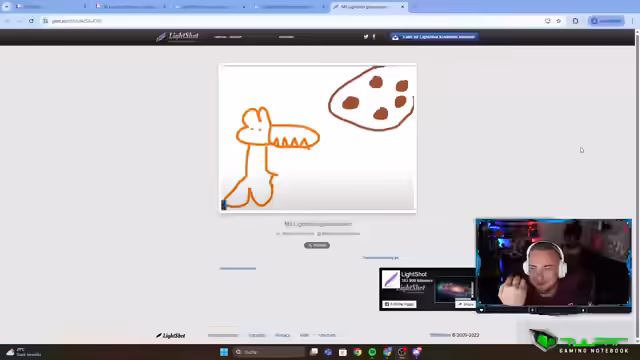The width and height of the screenshot is (640, 360).
Task: Focus the browser address bar URL
Action: (77, 21)
